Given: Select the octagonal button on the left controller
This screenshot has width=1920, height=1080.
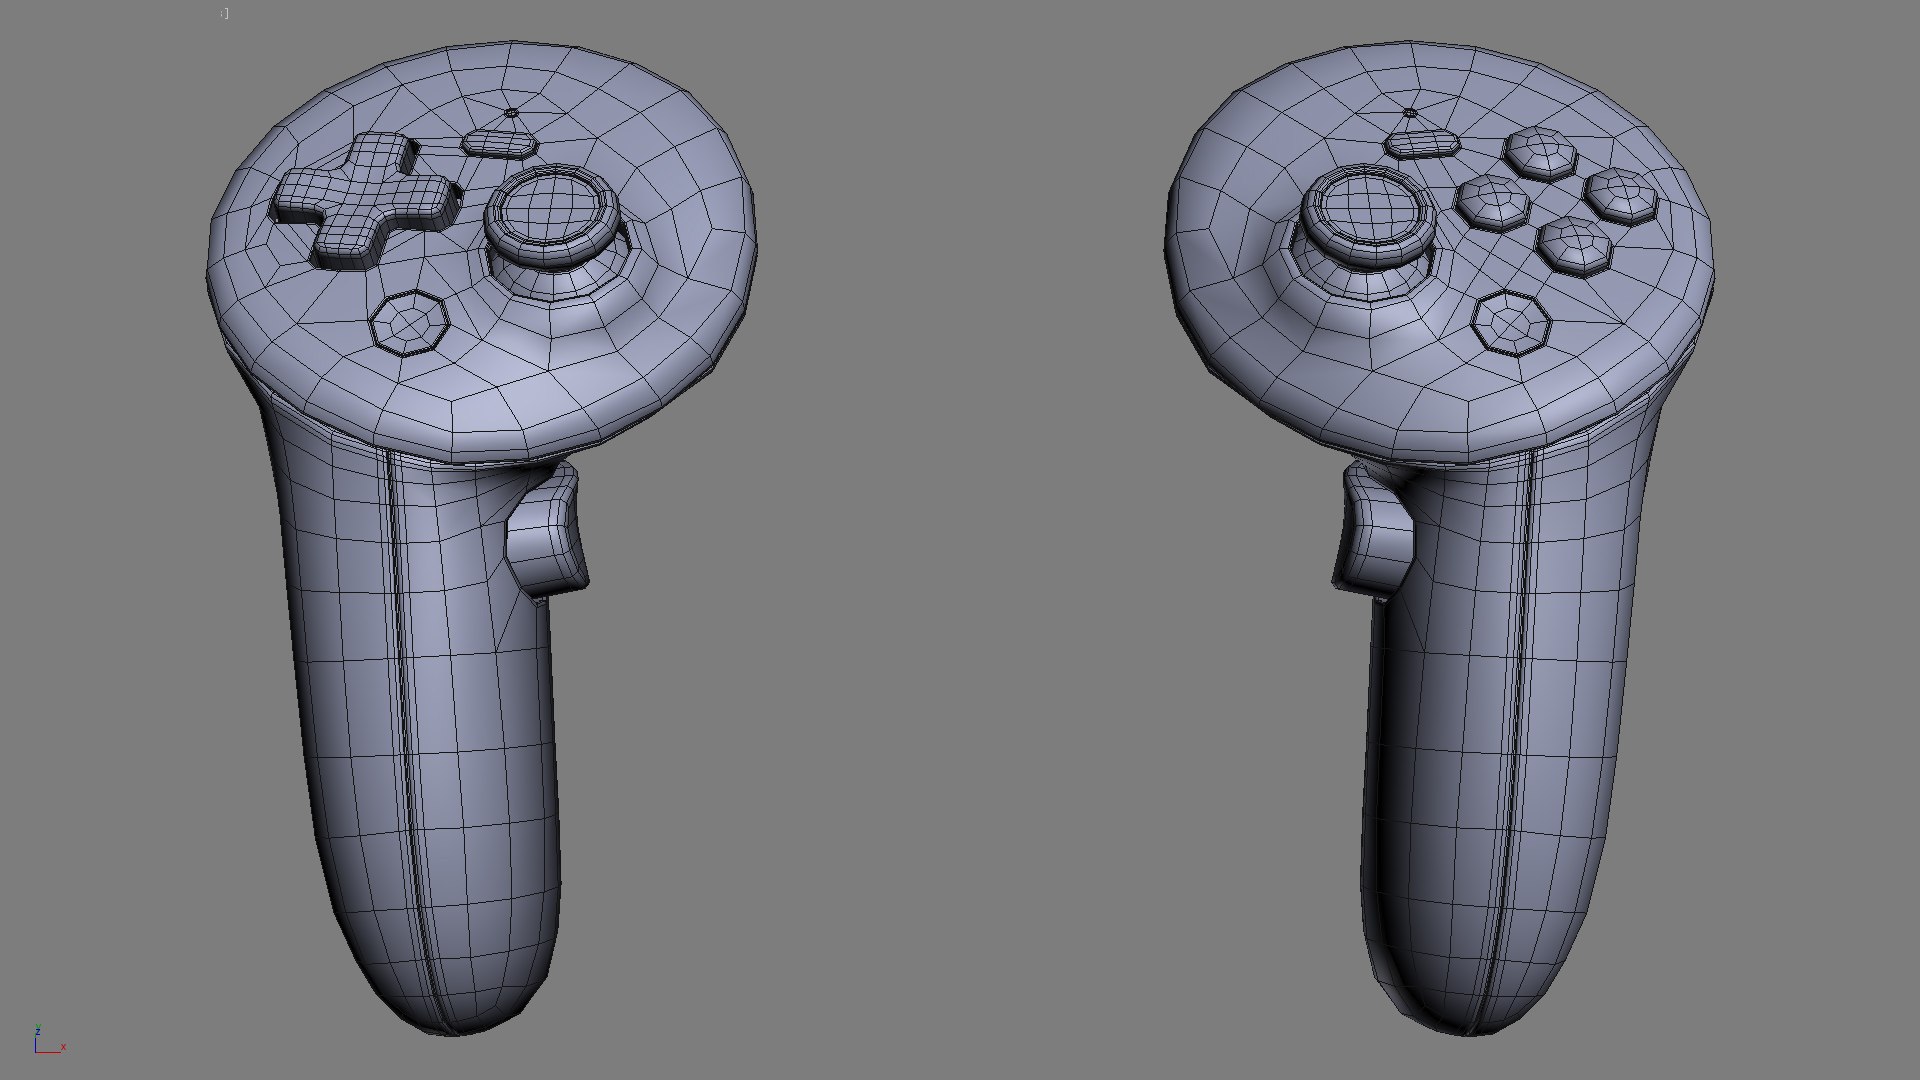Looking at the screenshot, I should [x=408, y=322].
